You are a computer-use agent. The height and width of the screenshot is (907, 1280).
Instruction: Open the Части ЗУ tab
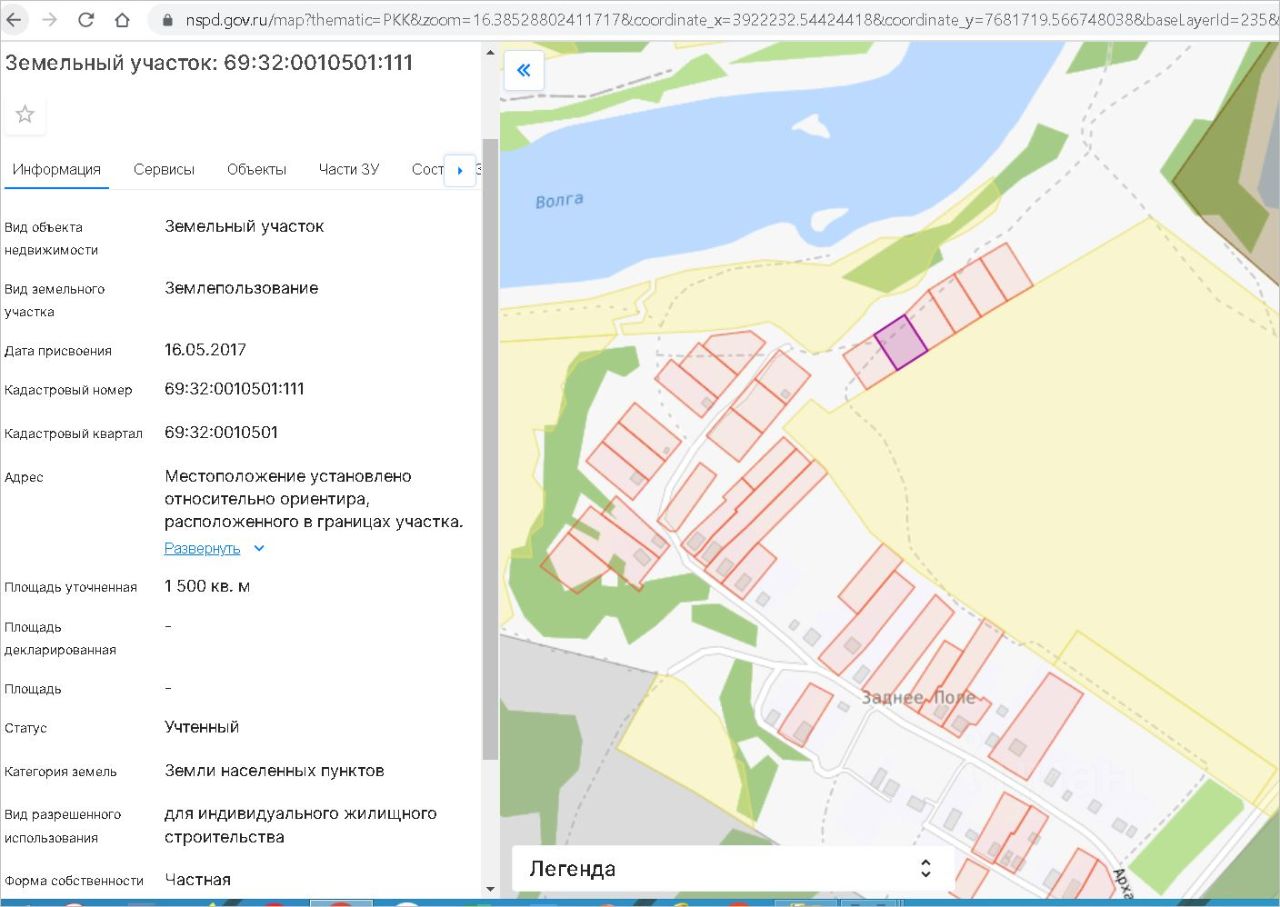tap(349, 169)
